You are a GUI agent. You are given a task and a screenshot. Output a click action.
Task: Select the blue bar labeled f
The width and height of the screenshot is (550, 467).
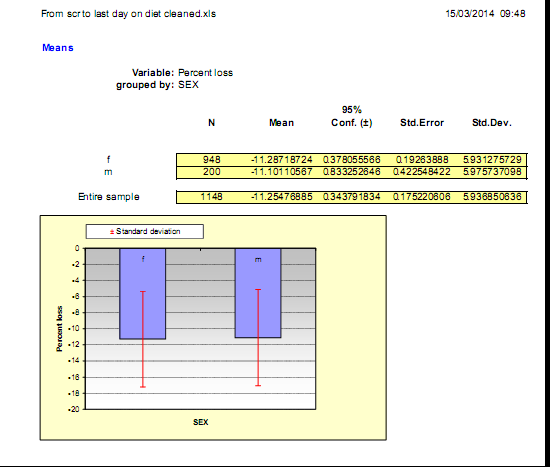click(x=142, y=294)
